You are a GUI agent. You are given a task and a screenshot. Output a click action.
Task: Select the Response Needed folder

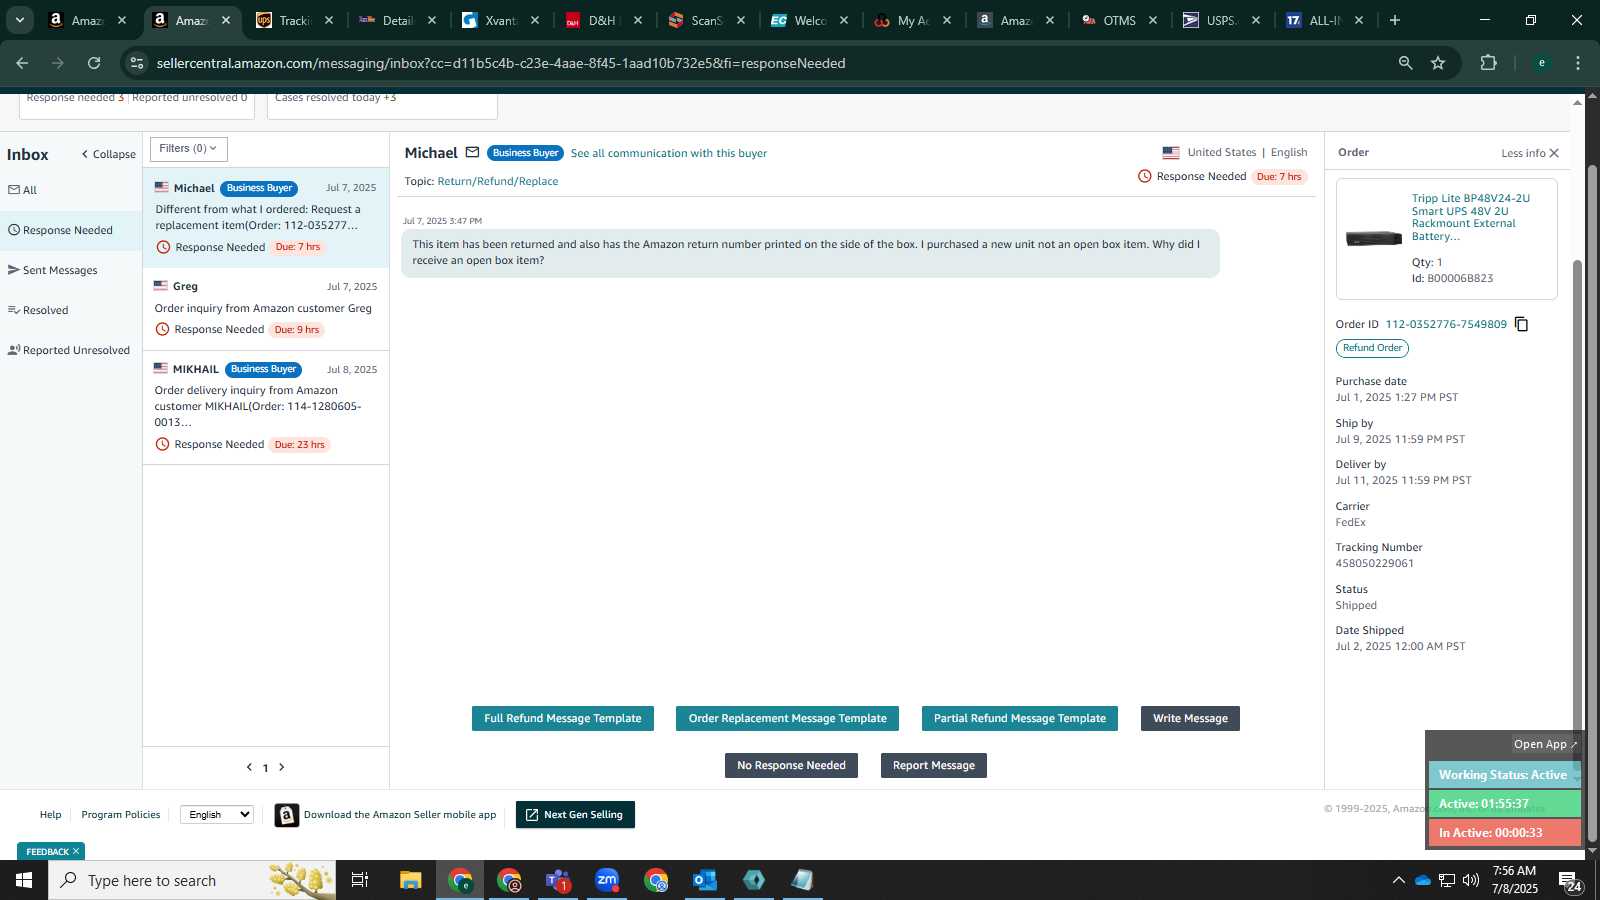pos(61,230)
